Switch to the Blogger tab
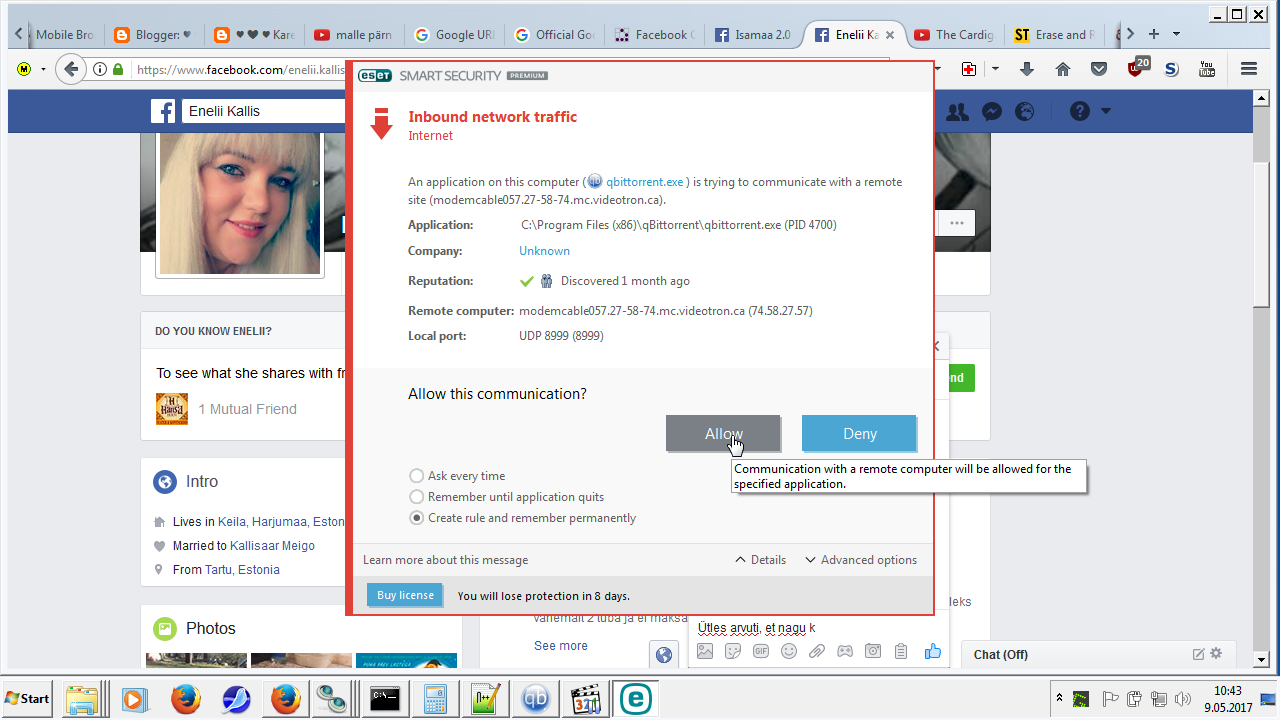 click(154, 34)
